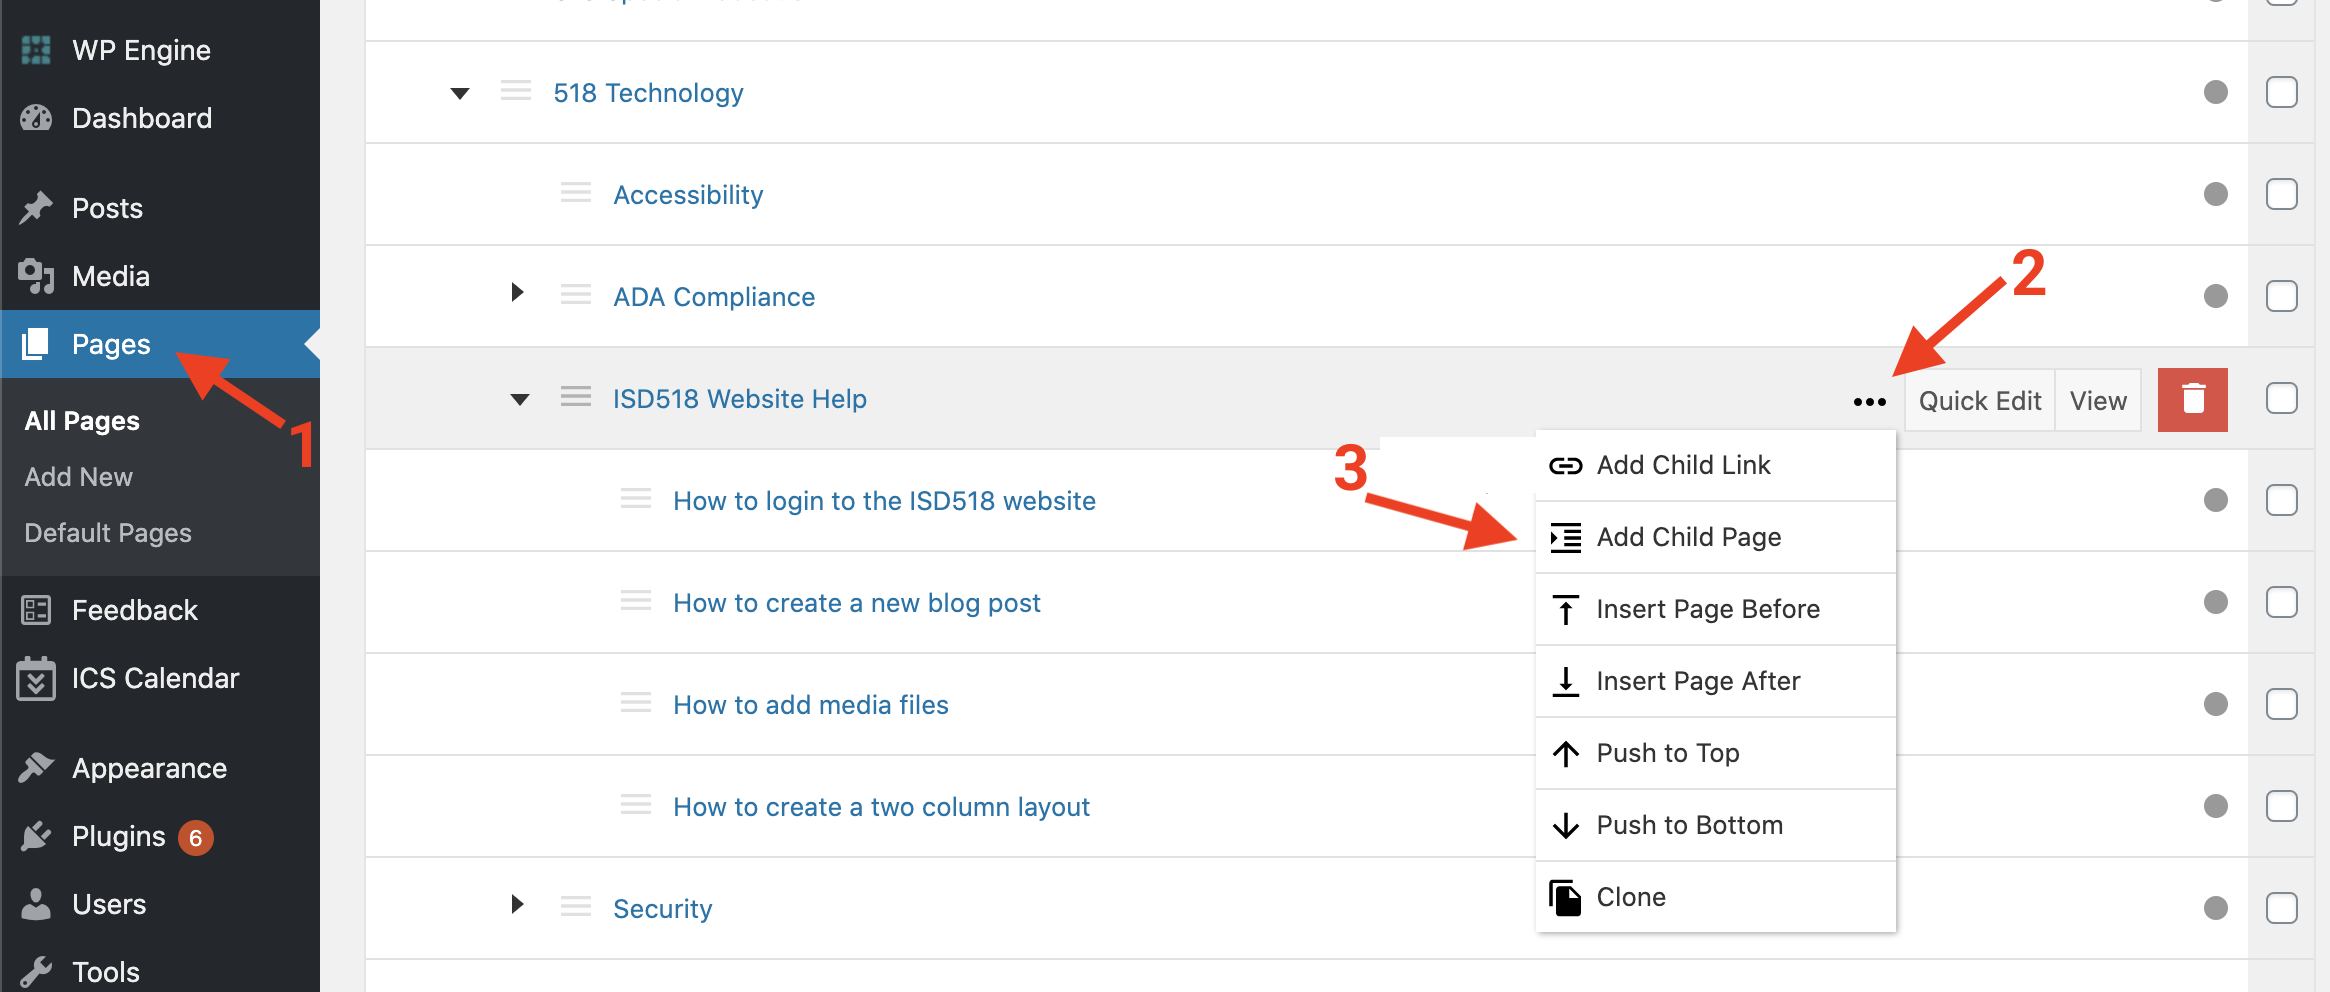This screenshot has height=992, width=2330.
Task: Click the Dashboard gauge icon
Action: (x=36, y=118)
